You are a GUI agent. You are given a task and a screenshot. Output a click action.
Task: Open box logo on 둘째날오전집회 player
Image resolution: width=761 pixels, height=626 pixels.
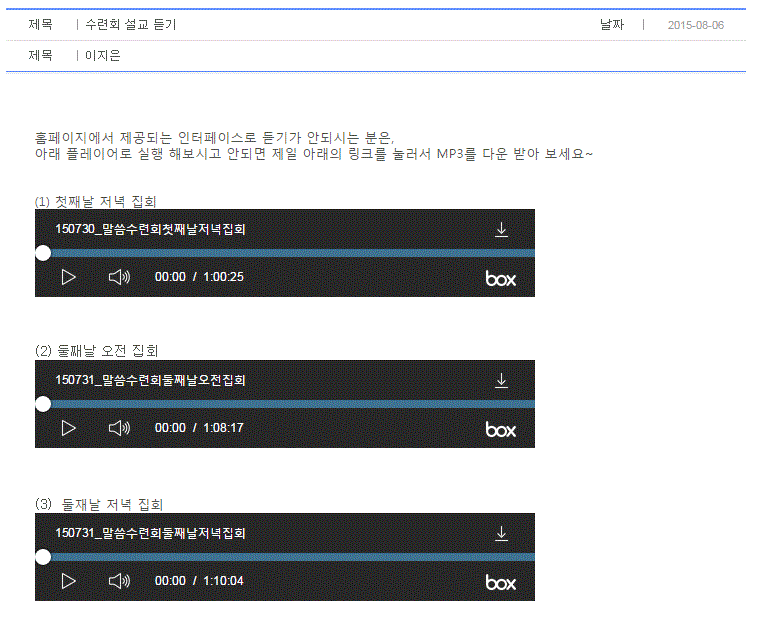point(500,429)
